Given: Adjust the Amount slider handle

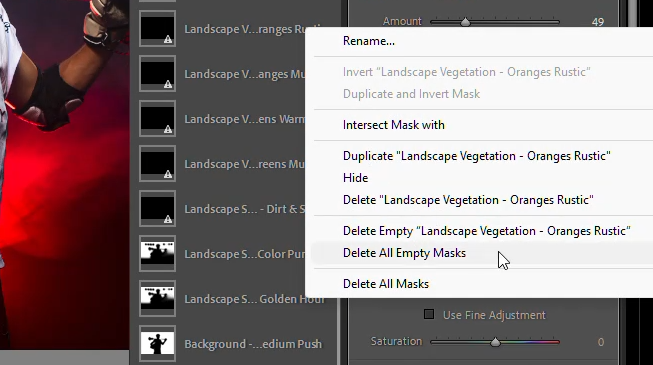Looking at the screenshot, I should pos(465,22).
